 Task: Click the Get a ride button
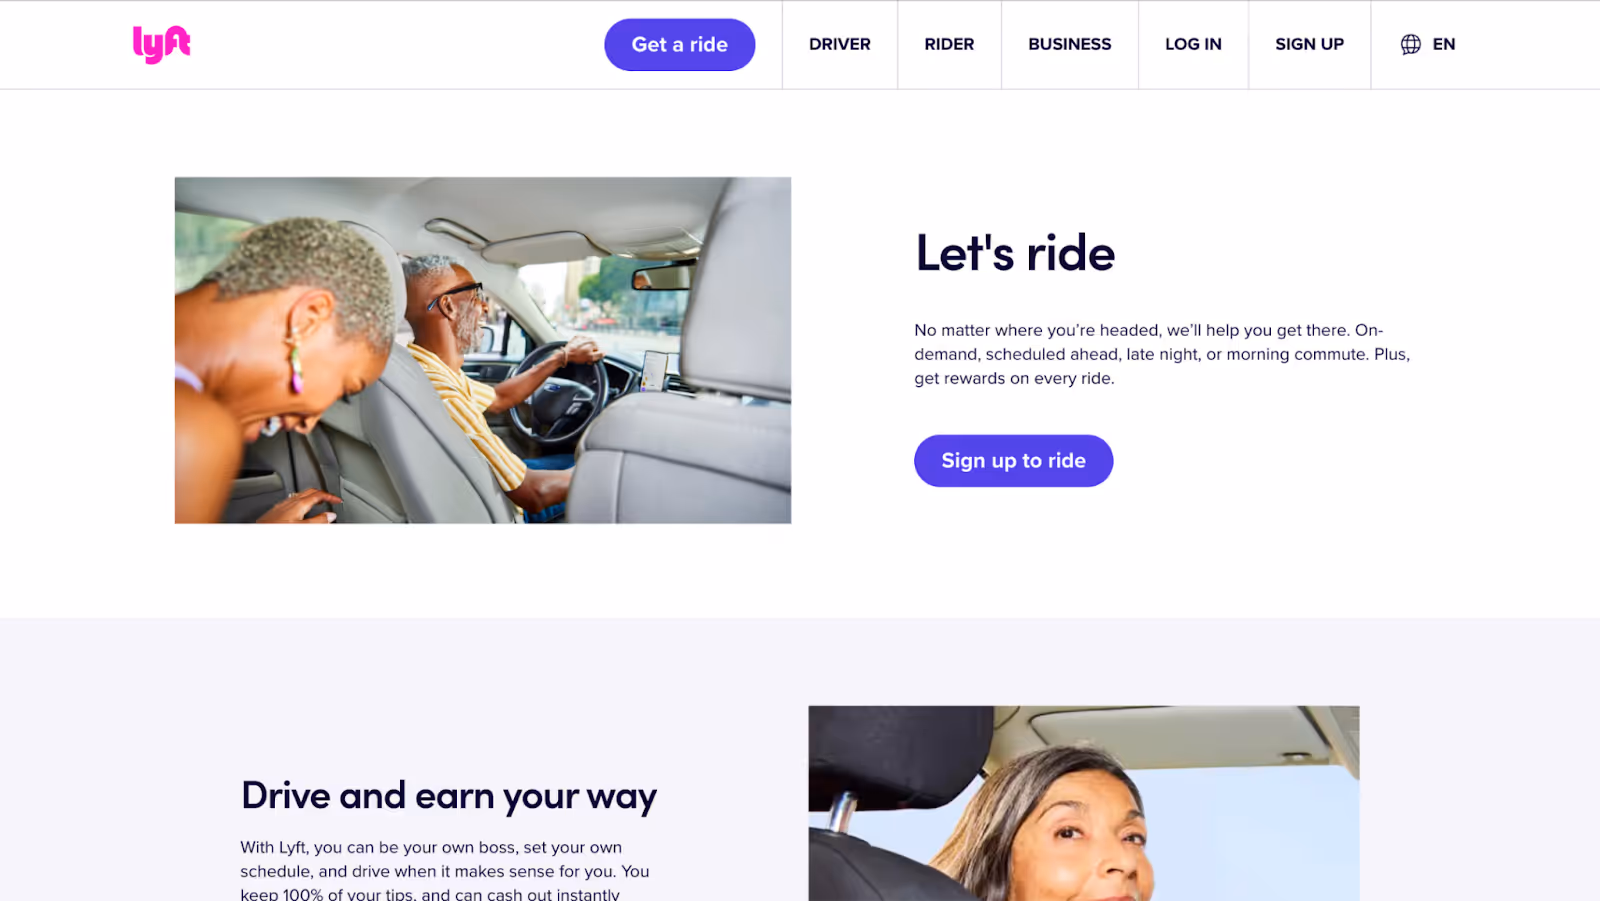(x=679, y=44)
